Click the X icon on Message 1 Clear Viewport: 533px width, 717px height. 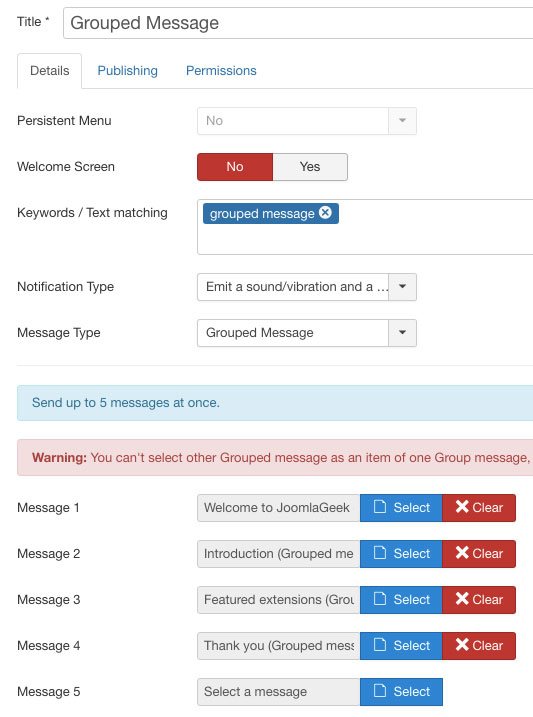click(462, 507)
